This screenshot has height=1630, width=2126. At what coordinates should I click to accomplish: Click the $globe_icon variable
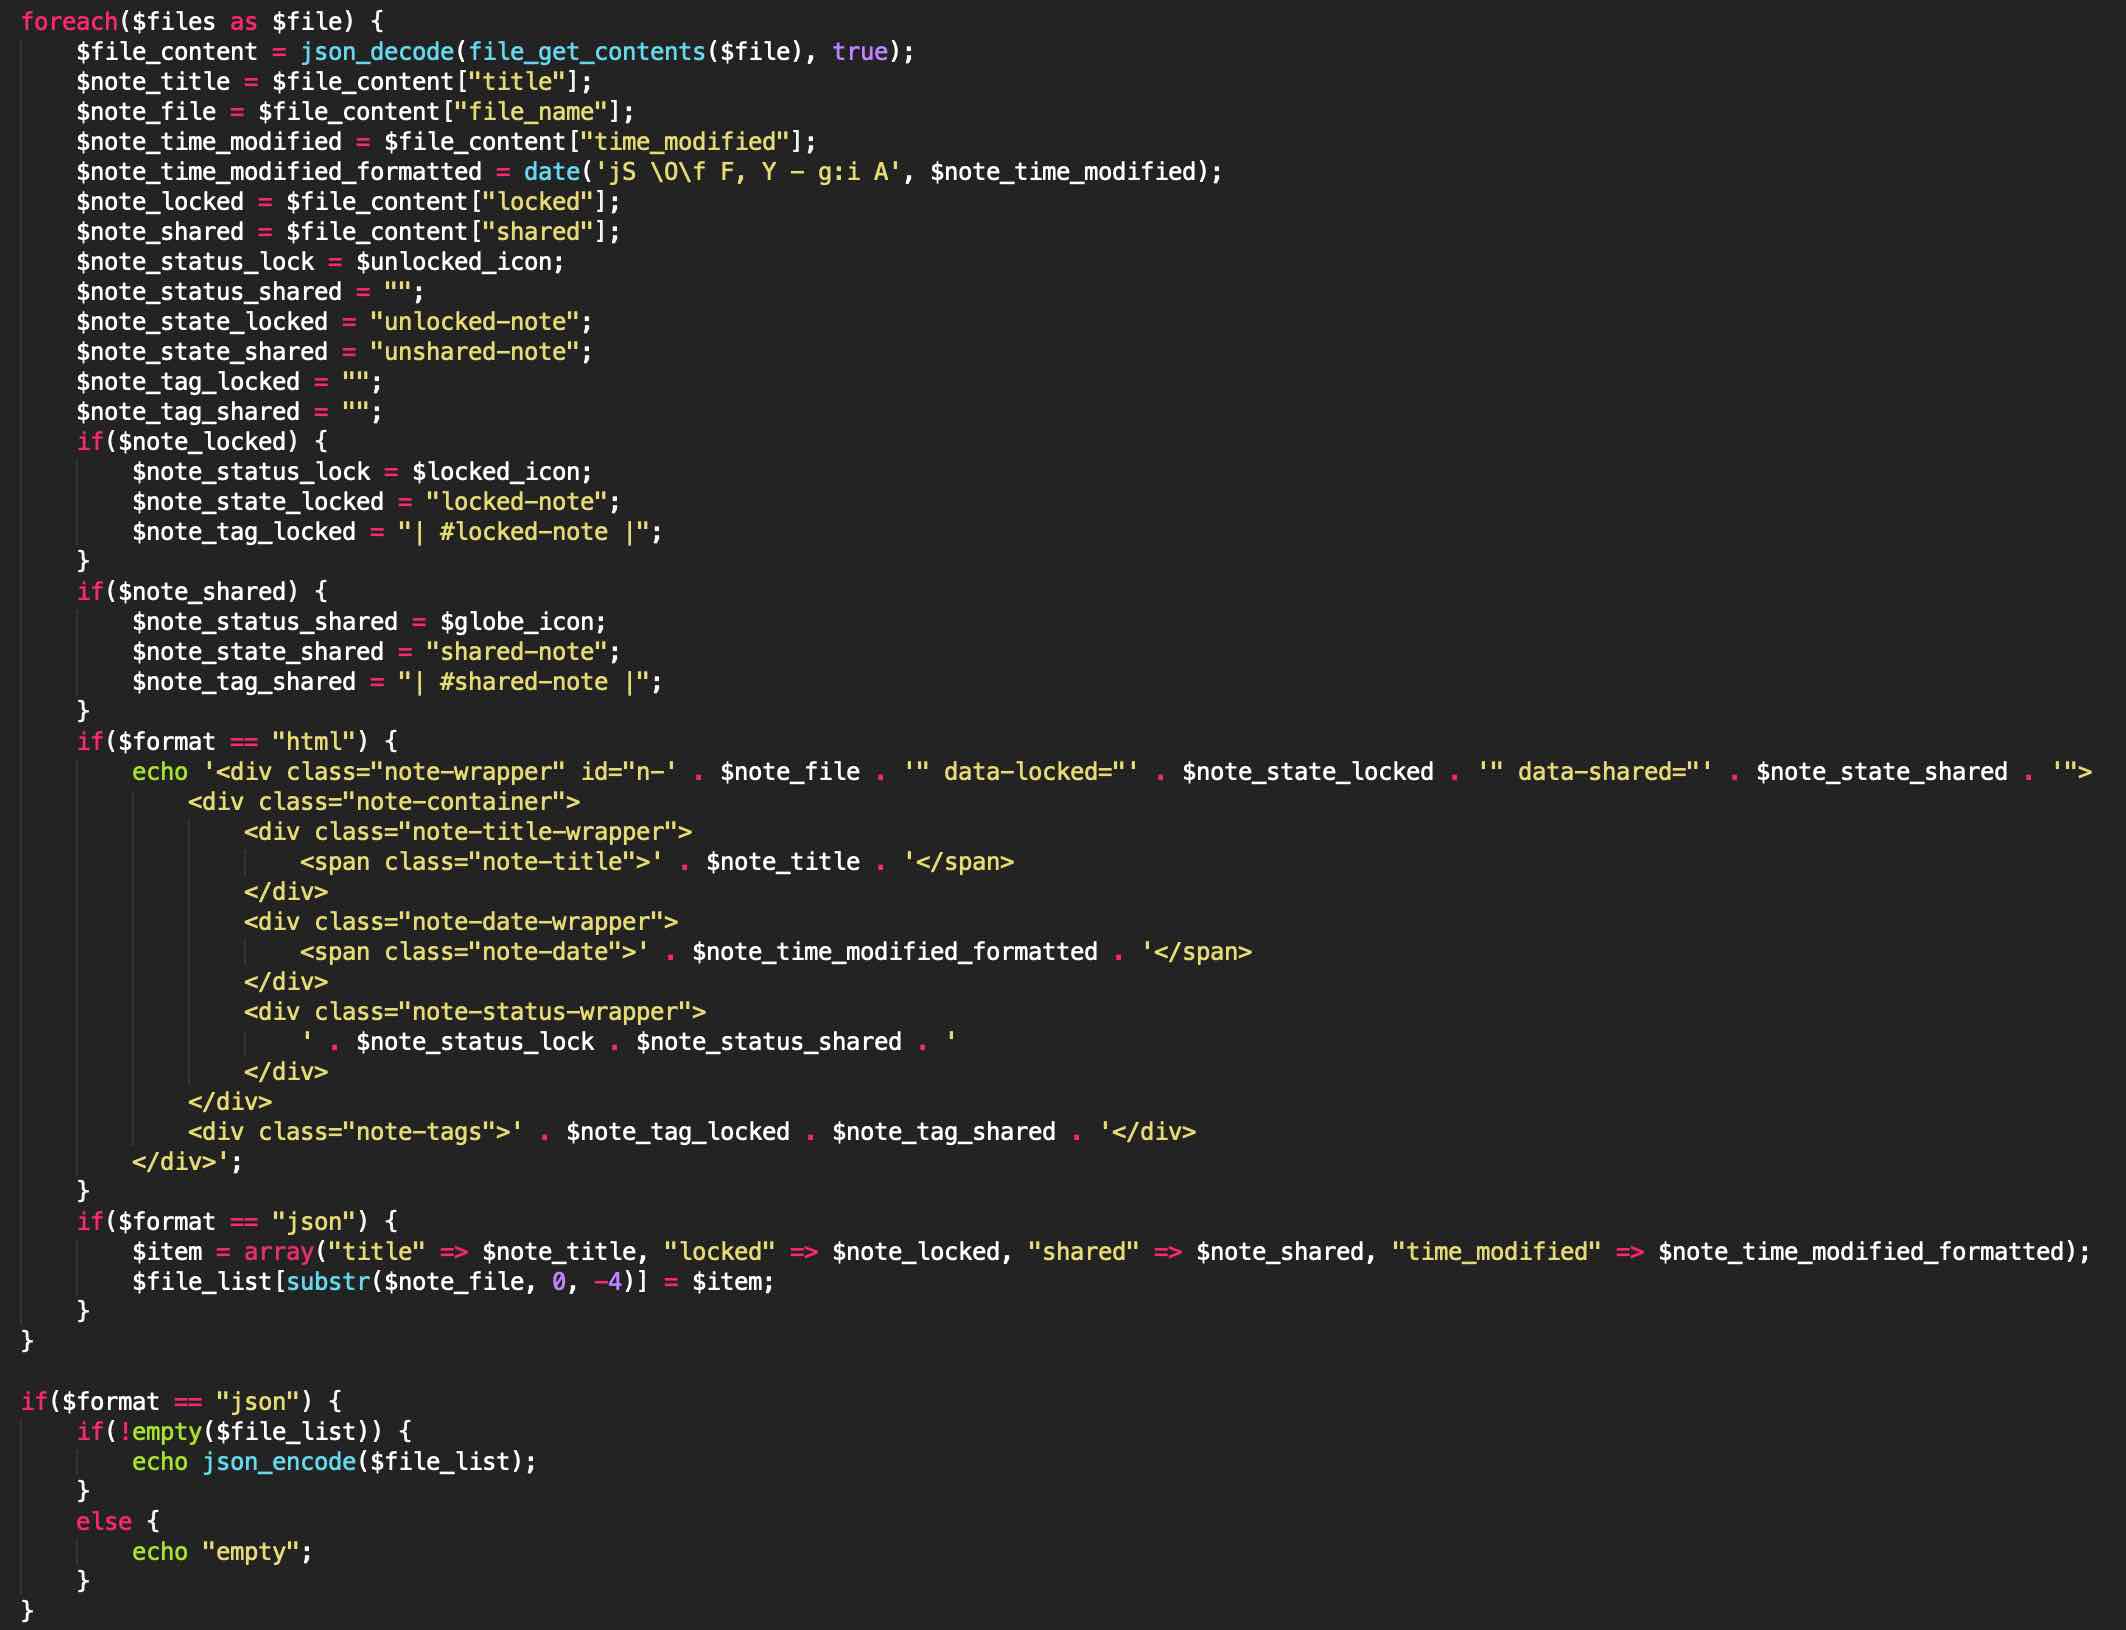pyautogui.click(x=516, y=621)
